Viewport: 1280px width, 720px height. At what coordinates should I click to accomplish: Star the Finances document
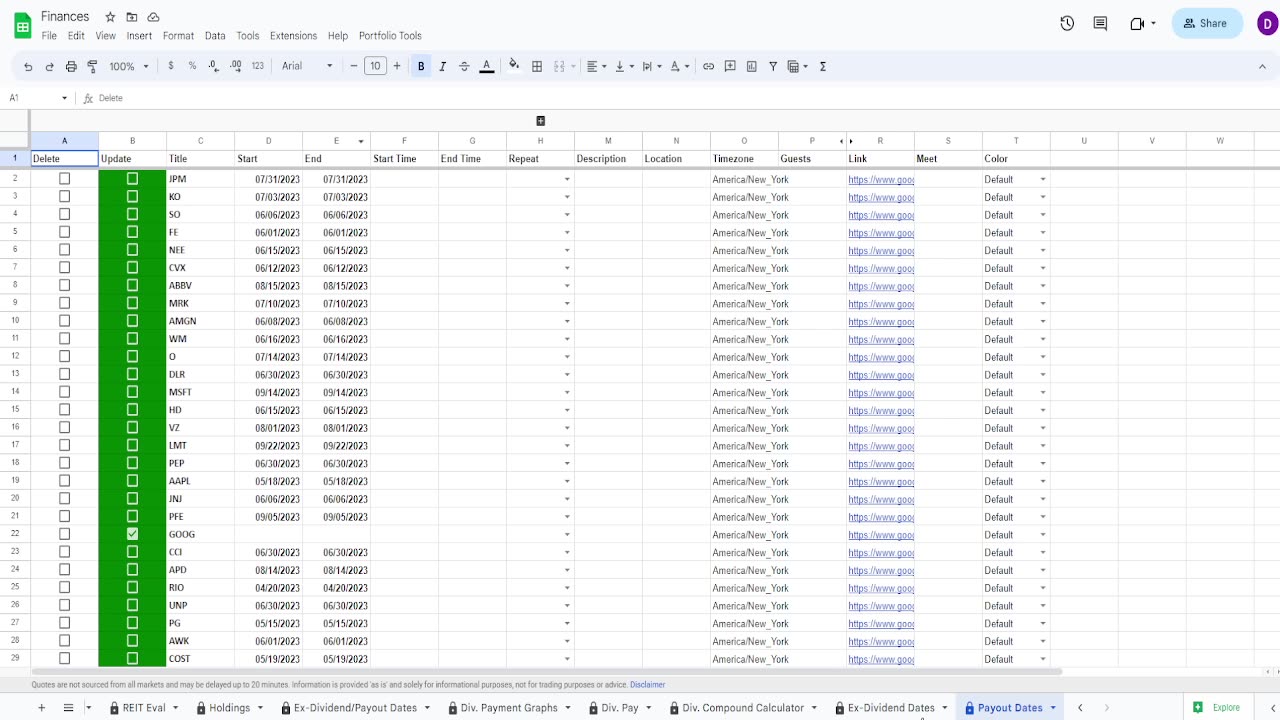[110, 17]
